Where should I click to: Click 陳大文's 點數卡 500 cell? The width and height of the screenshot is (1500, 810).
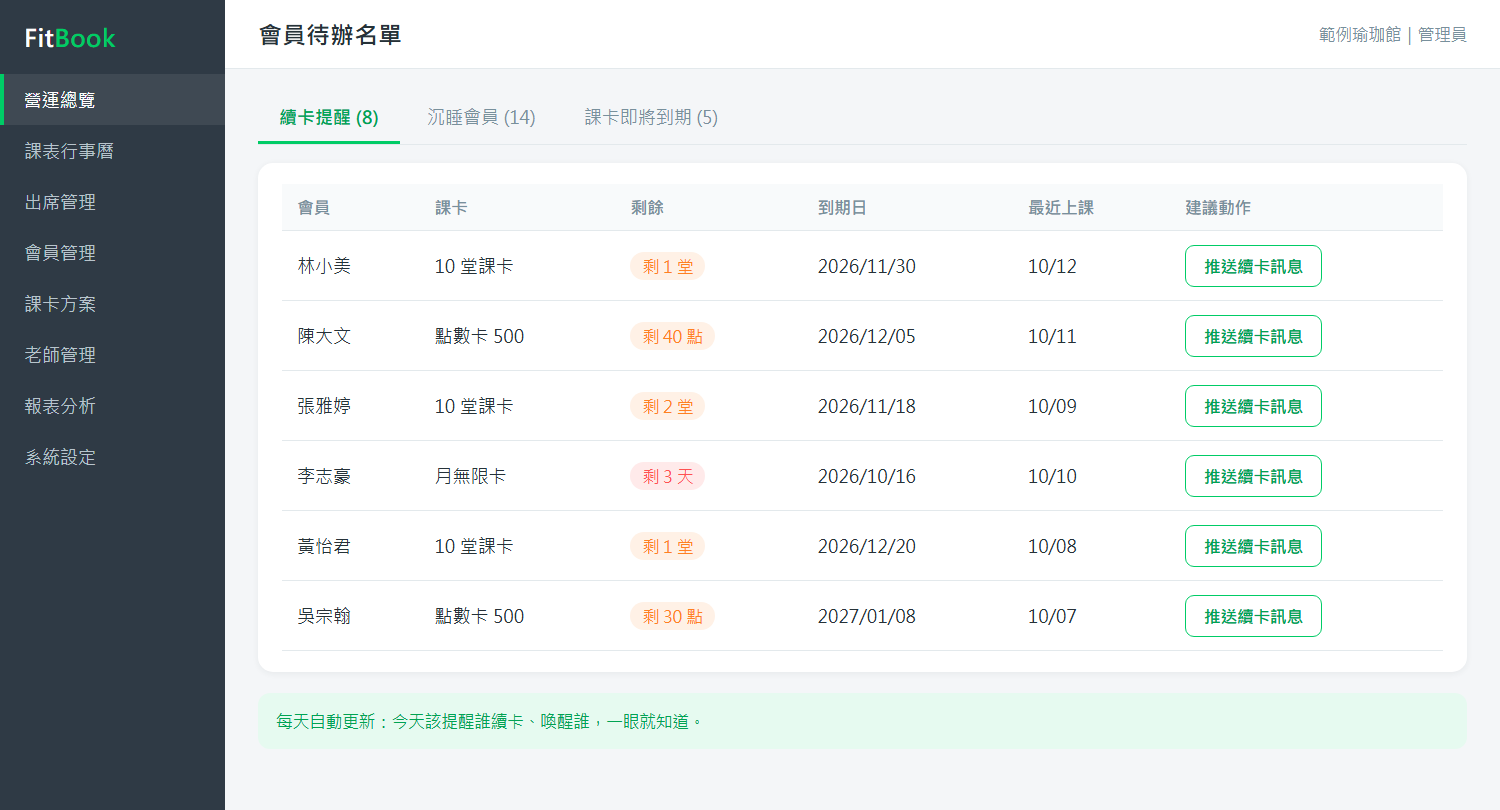[x=479, y=336]
